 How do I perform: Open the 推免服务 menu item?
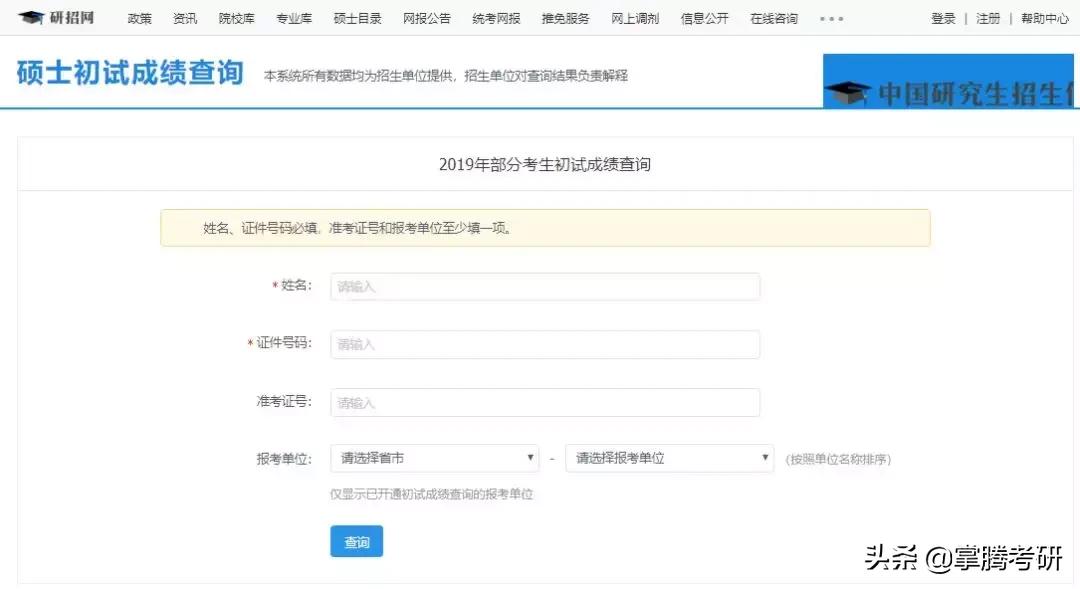563,17
